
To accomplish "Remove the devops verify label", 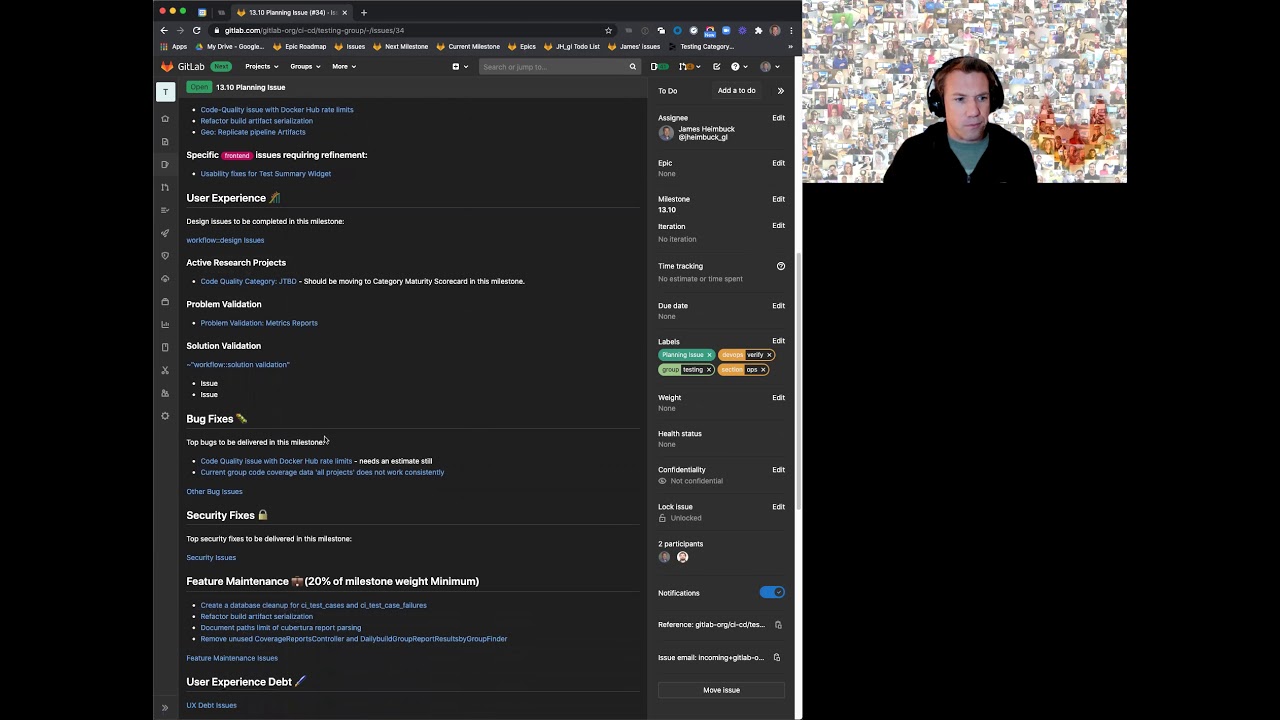I will [x=769, y=355].
